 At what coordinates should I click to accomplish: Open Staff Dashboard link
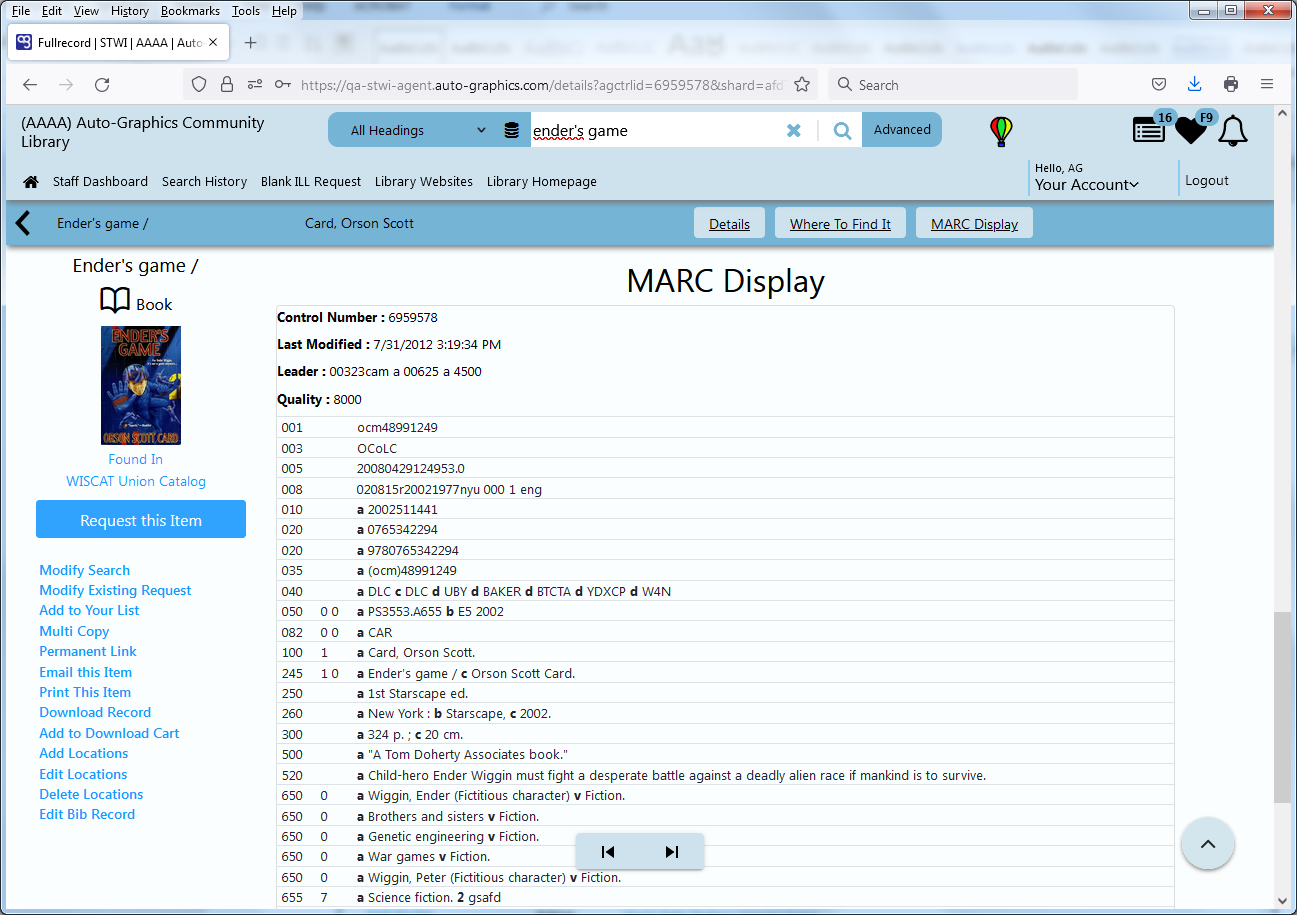click(x=100, y=182)
